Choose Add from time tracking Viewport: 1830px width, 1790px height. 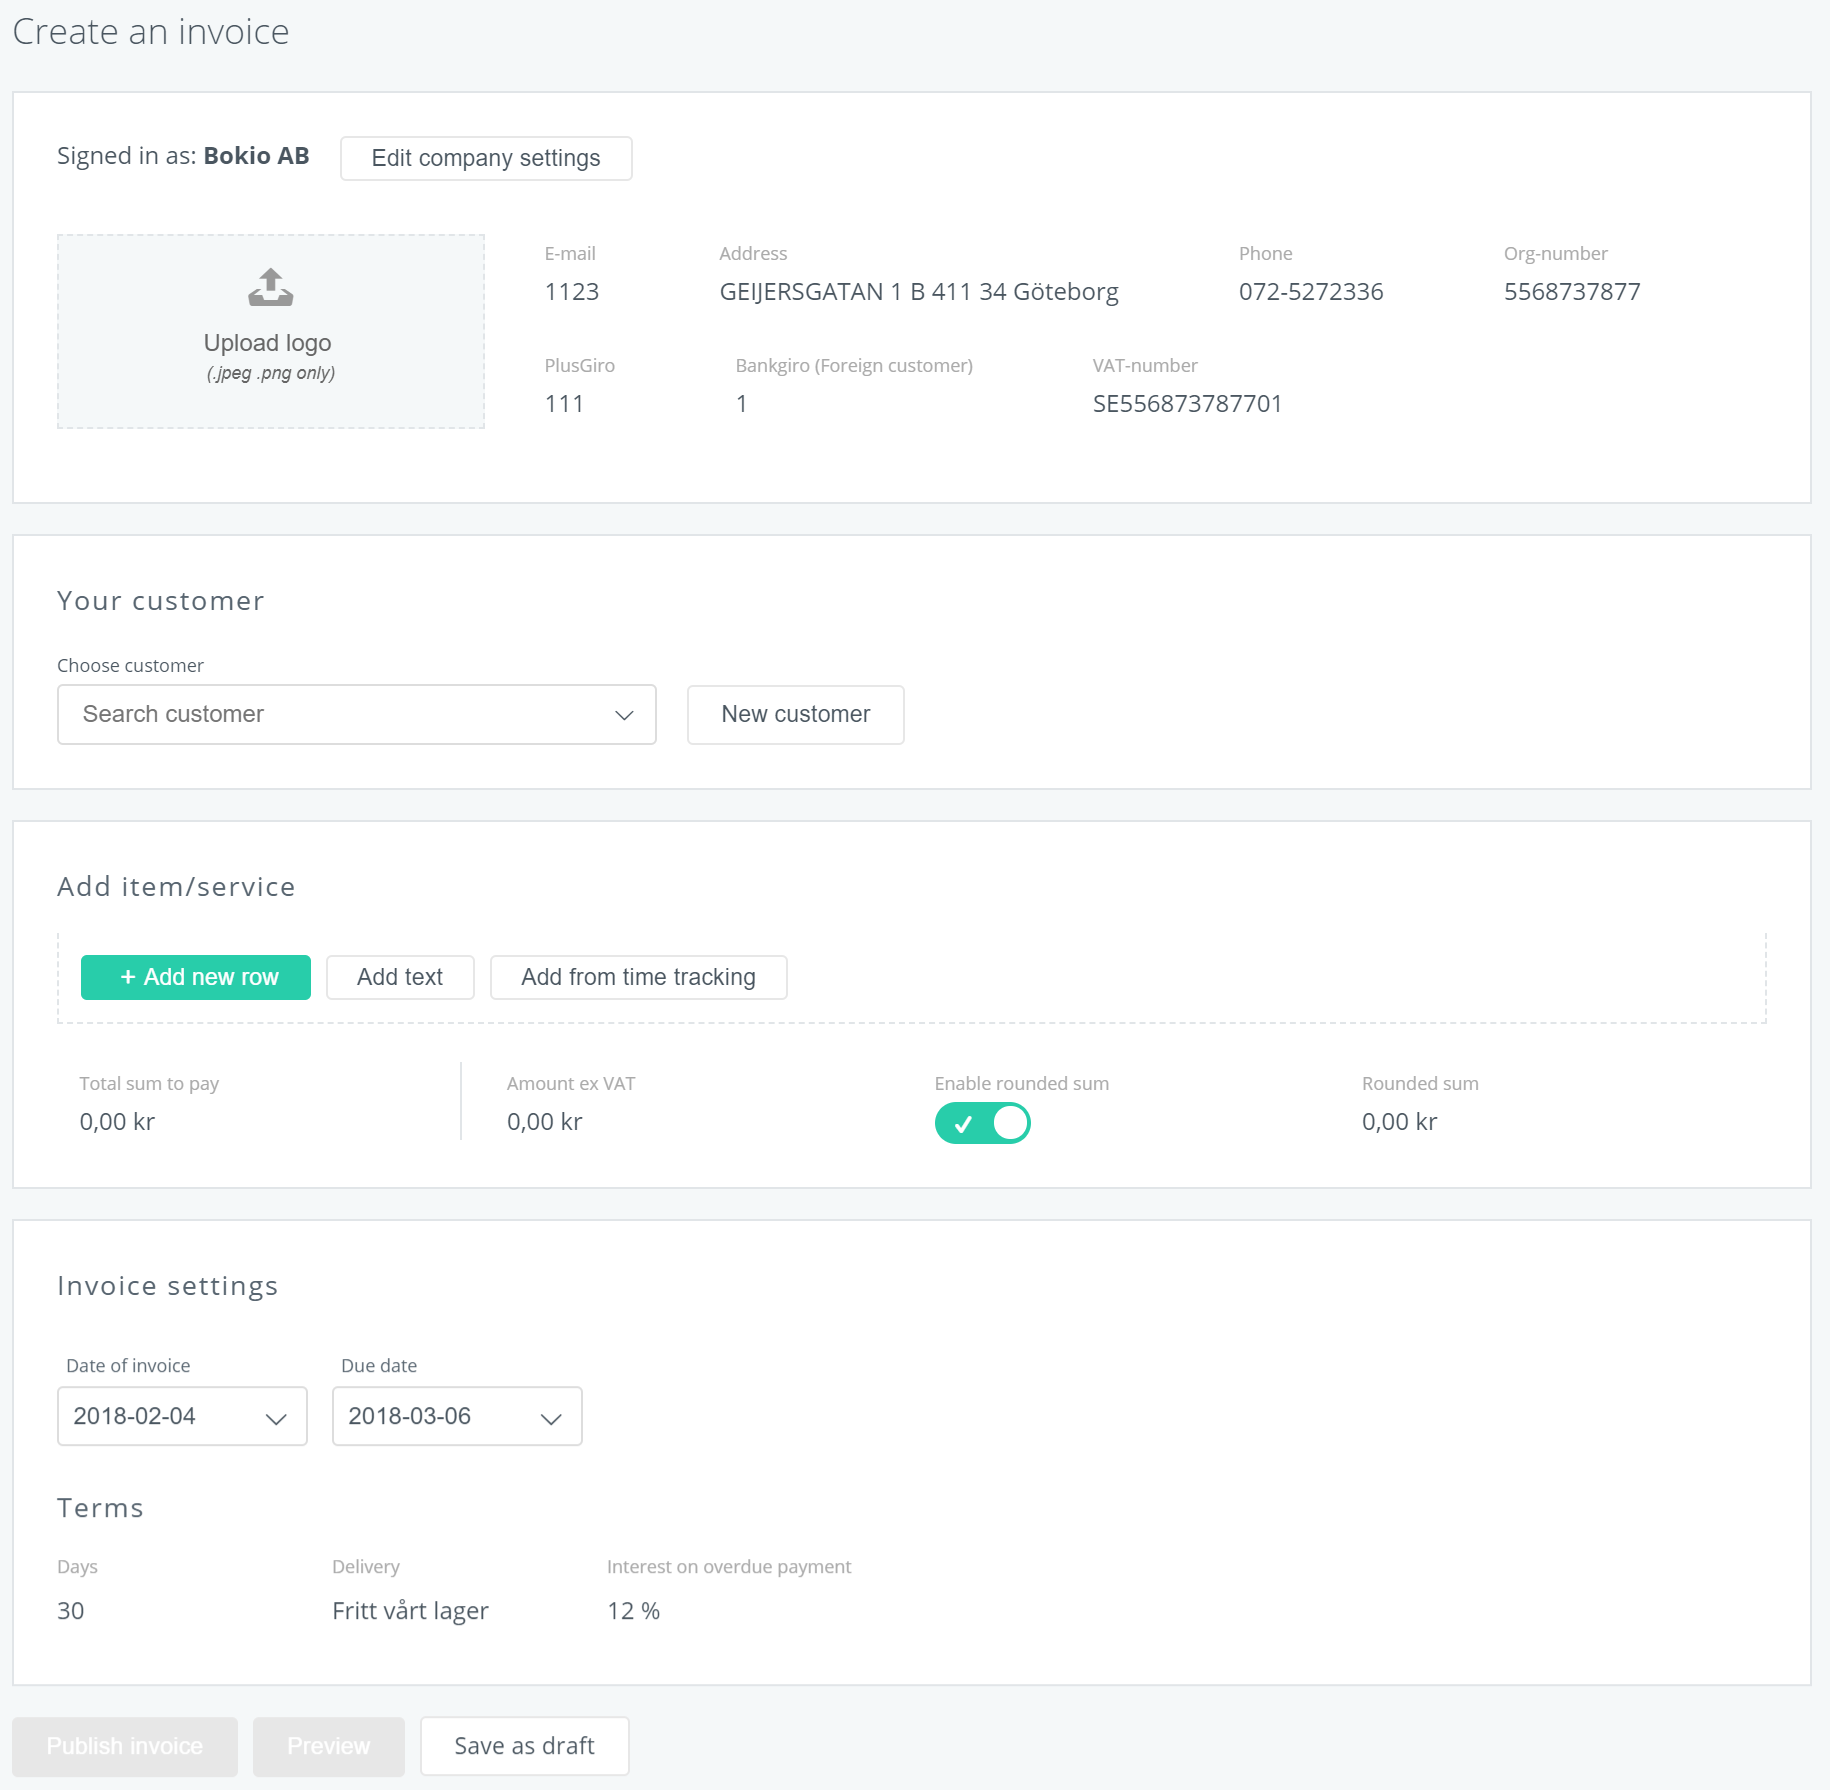click(x=638, y=977)
